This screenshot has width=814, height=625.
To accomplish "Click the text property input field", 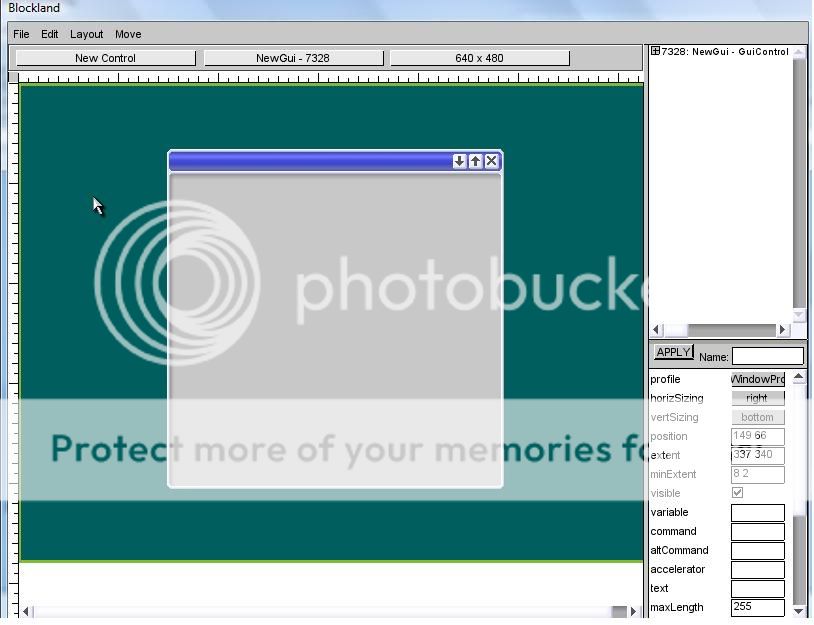I will tap(757, 589).
